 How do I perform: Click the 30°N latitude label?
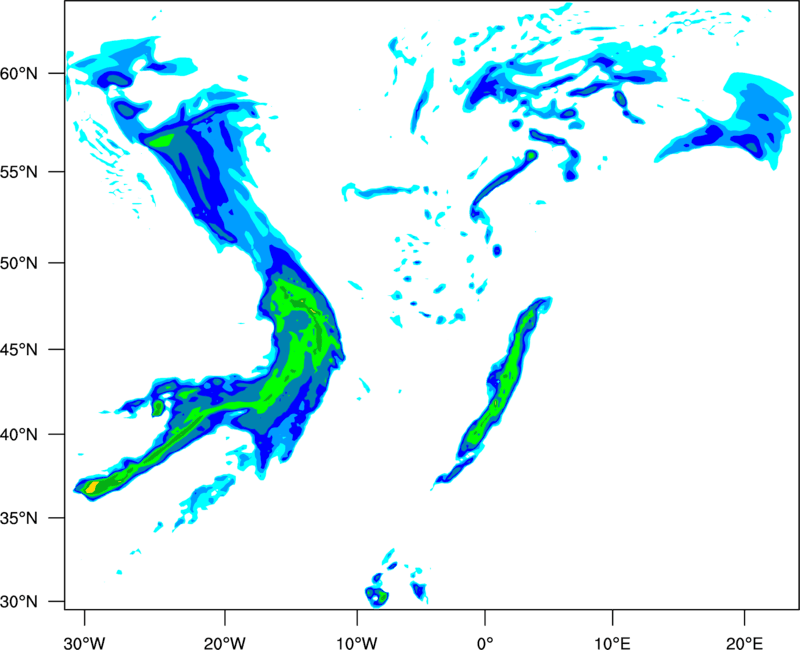[19, 602]
